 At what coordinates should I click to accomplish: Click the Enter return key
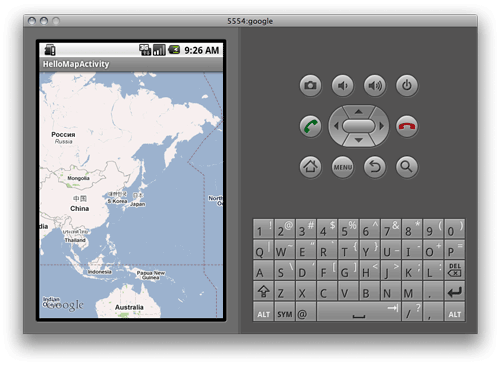[x=454, y=291]
